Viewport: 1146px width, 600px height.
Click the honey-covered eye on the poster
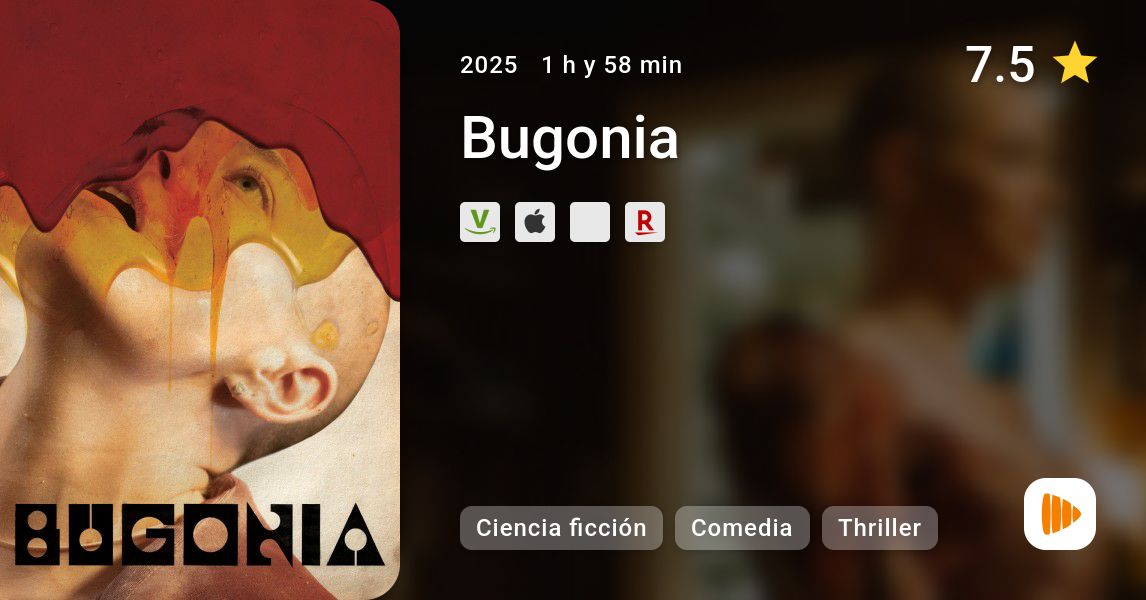click(x=246, y=181)
